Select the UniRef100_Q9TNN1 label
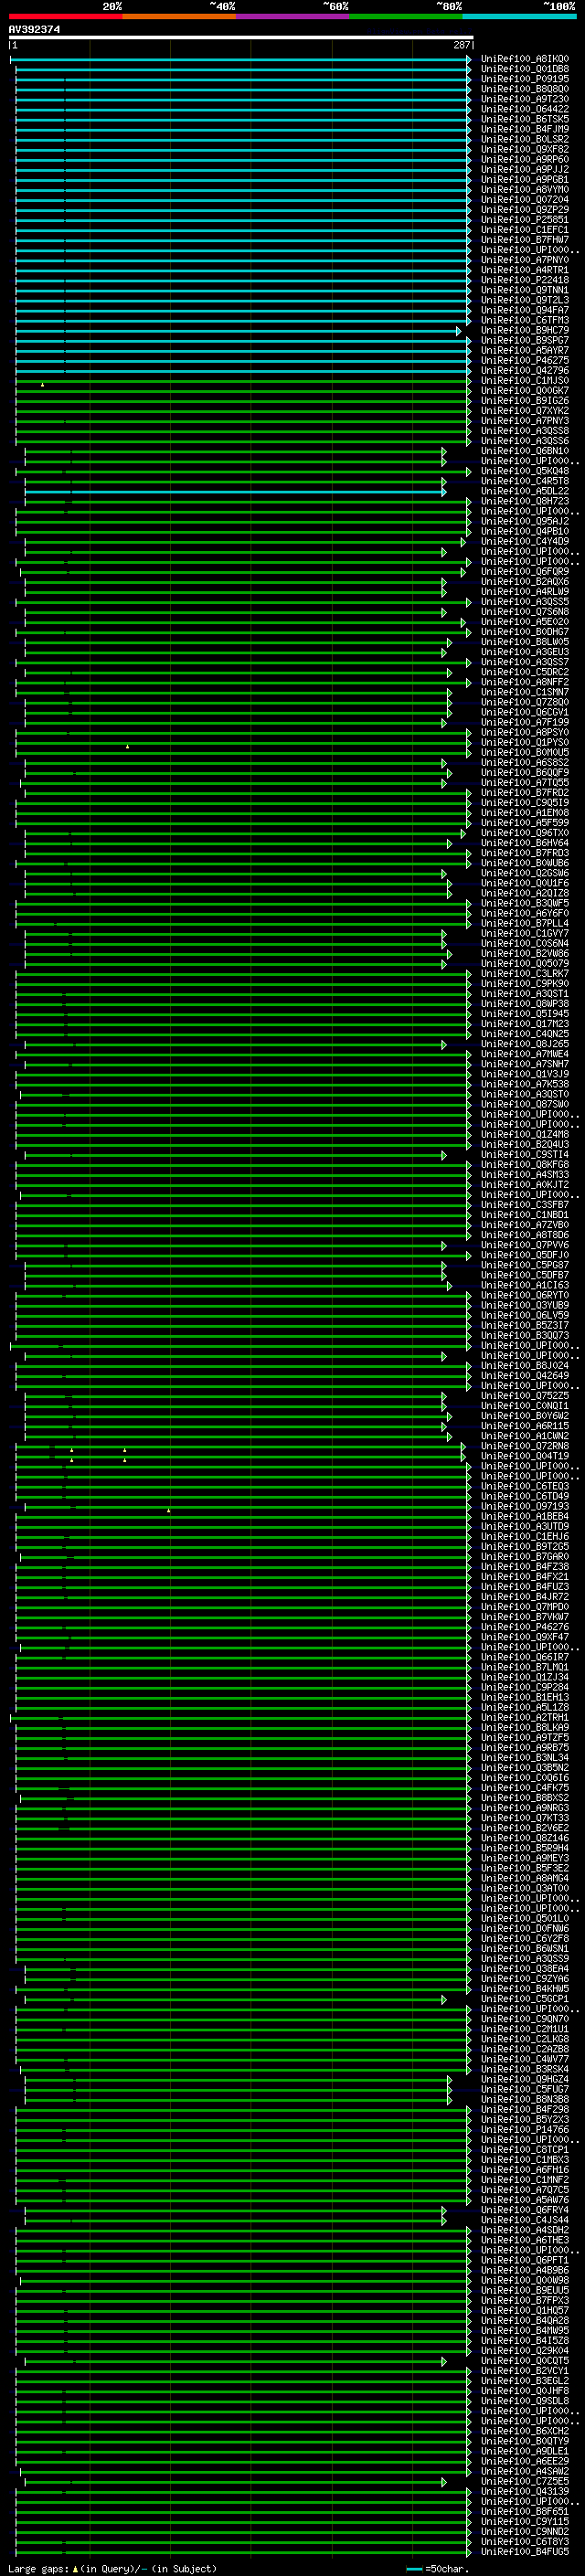585x2576 pixels. click(524, 290)
